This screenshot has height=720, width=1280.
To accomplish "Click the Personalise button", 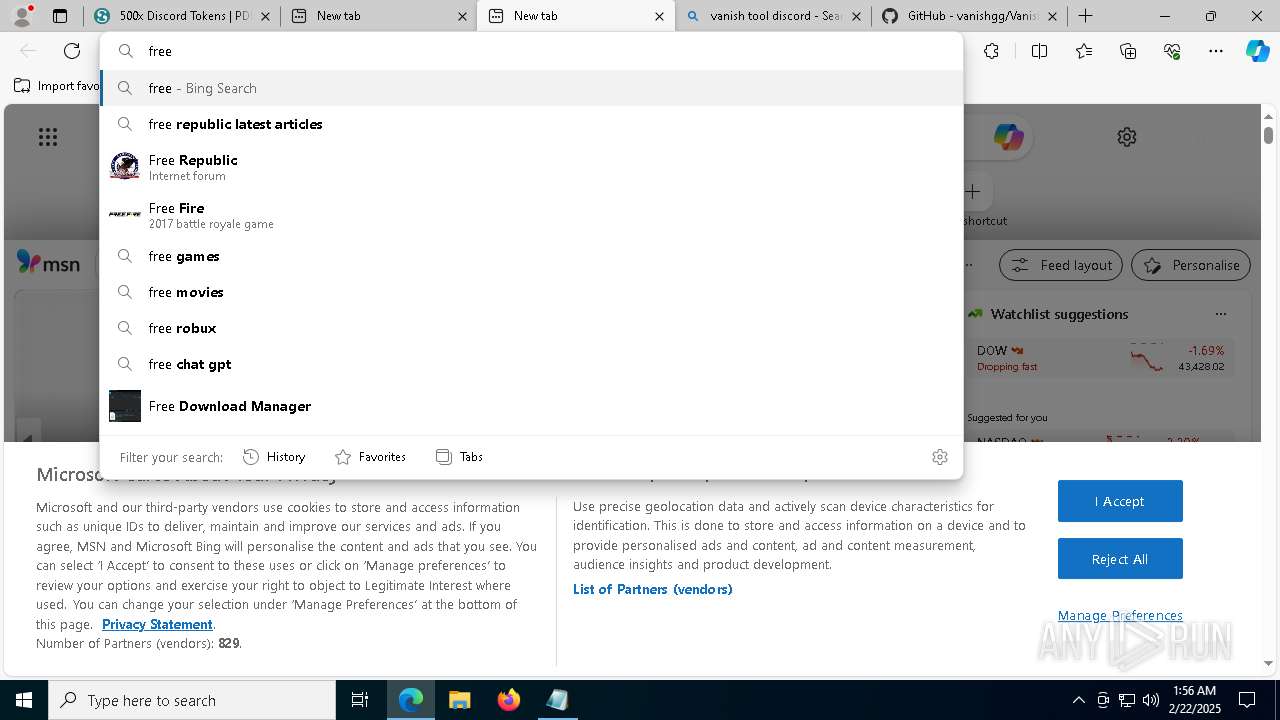I will point(1191,265).
